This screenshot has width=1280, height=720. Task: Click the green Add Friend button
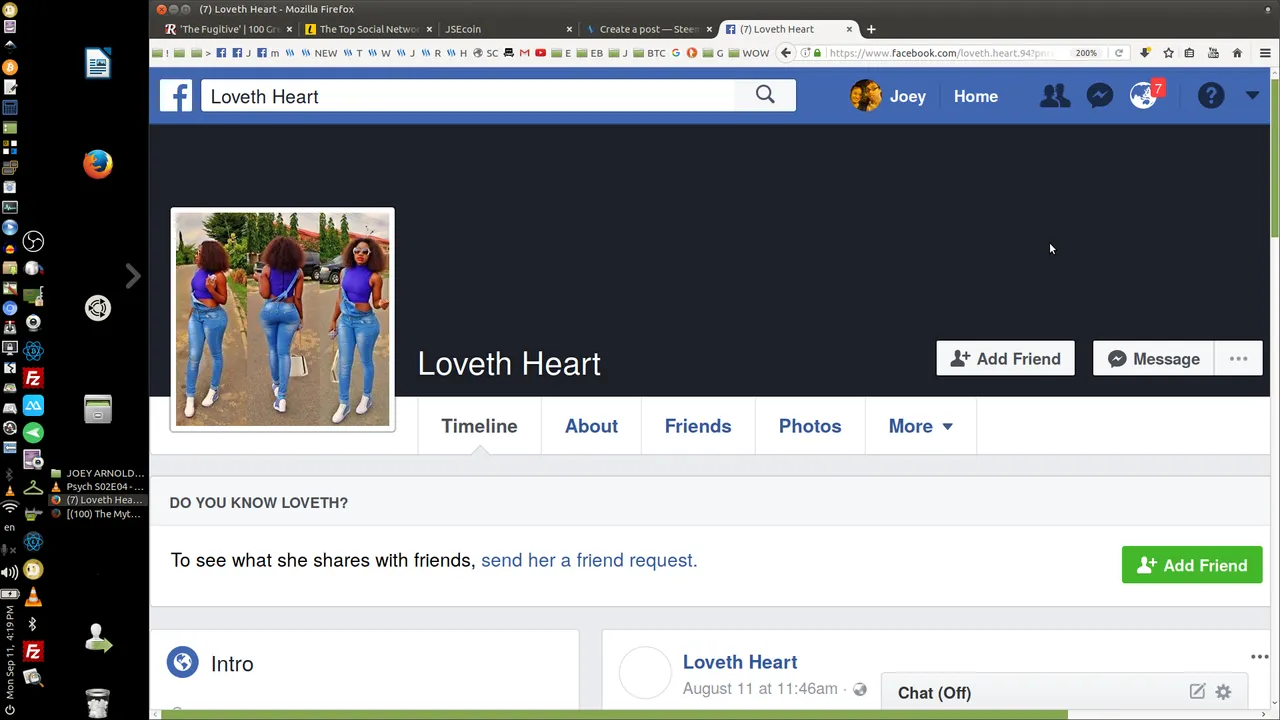1192,565
